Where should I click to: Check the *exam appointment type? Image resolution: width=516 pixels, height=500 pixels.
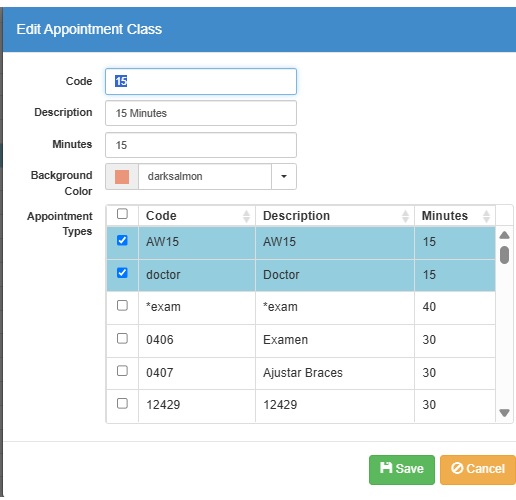pos(122,305)
